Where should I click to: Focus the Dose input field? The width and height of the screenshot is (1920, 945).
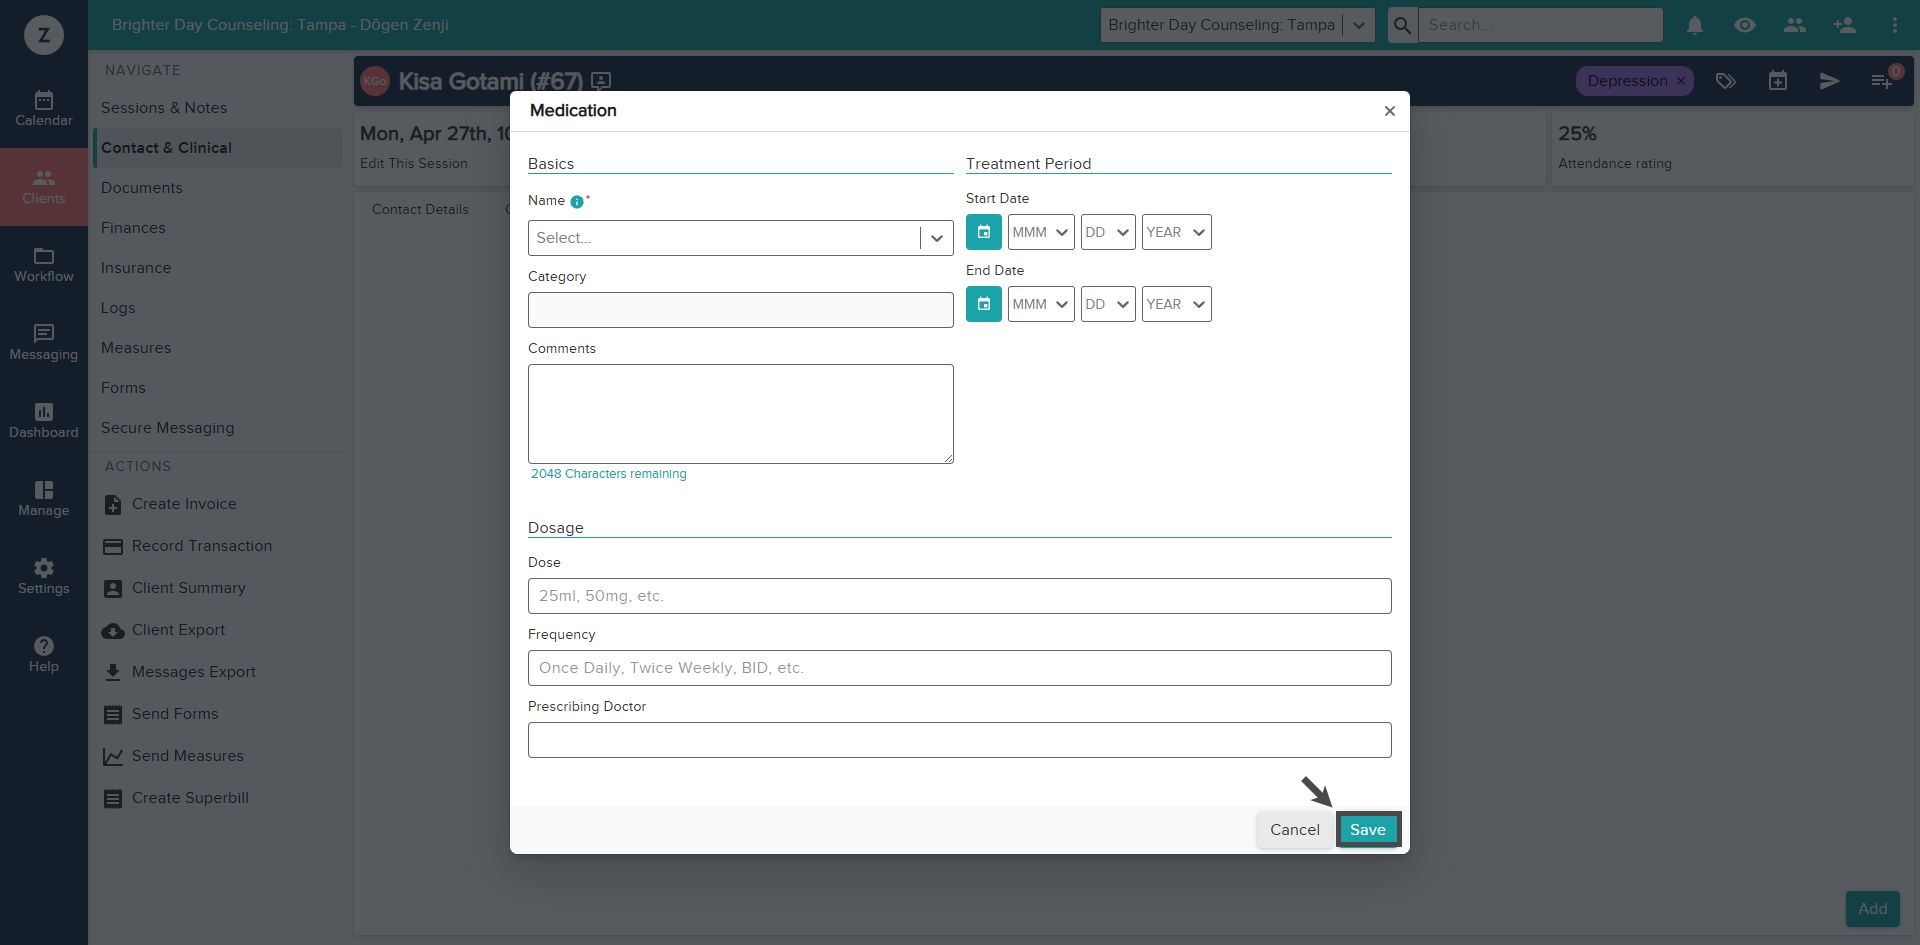(x=960, y=596)
